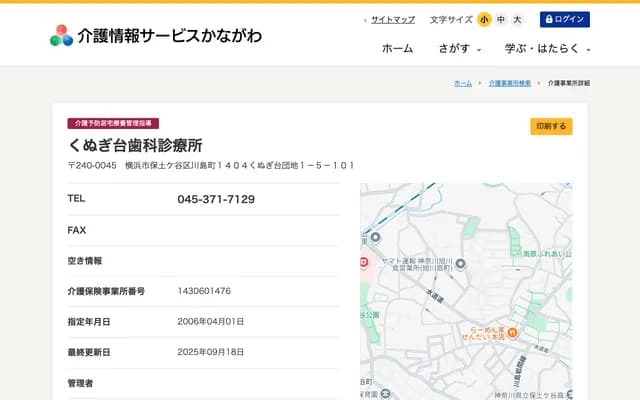This screenshot has width=640, height=400.
Task: Expand the 学ぶ・はたらく dropdown menu
Action: [547, 49]
